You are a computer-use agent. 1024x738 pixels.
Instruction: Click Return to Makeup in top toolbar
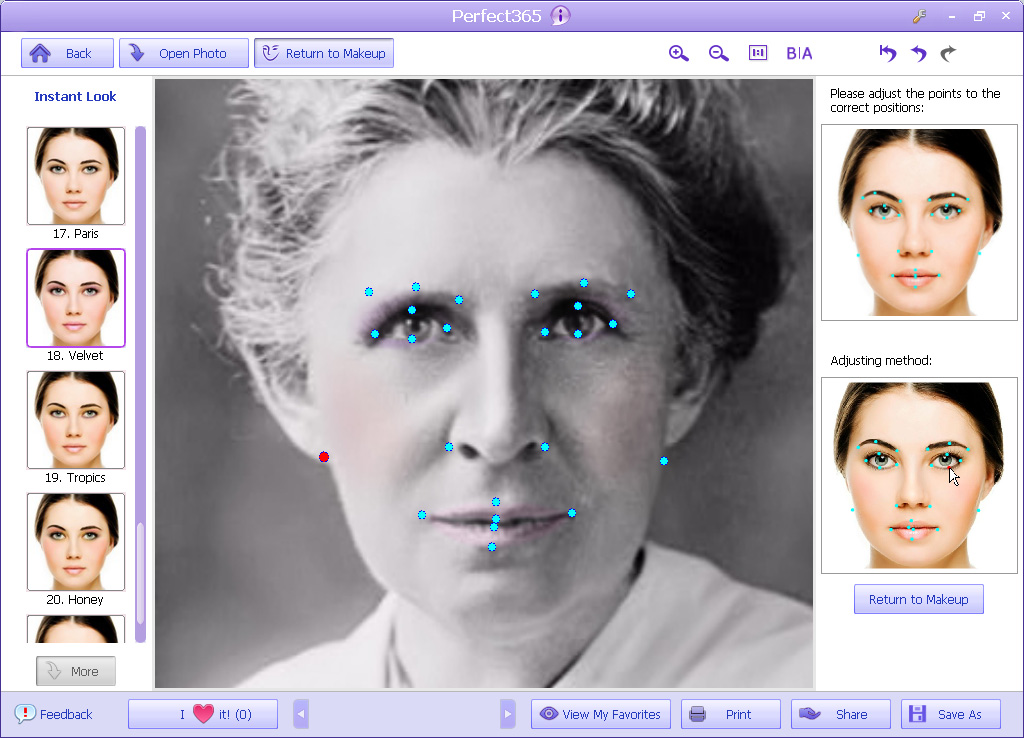click(x=324, y=54)
